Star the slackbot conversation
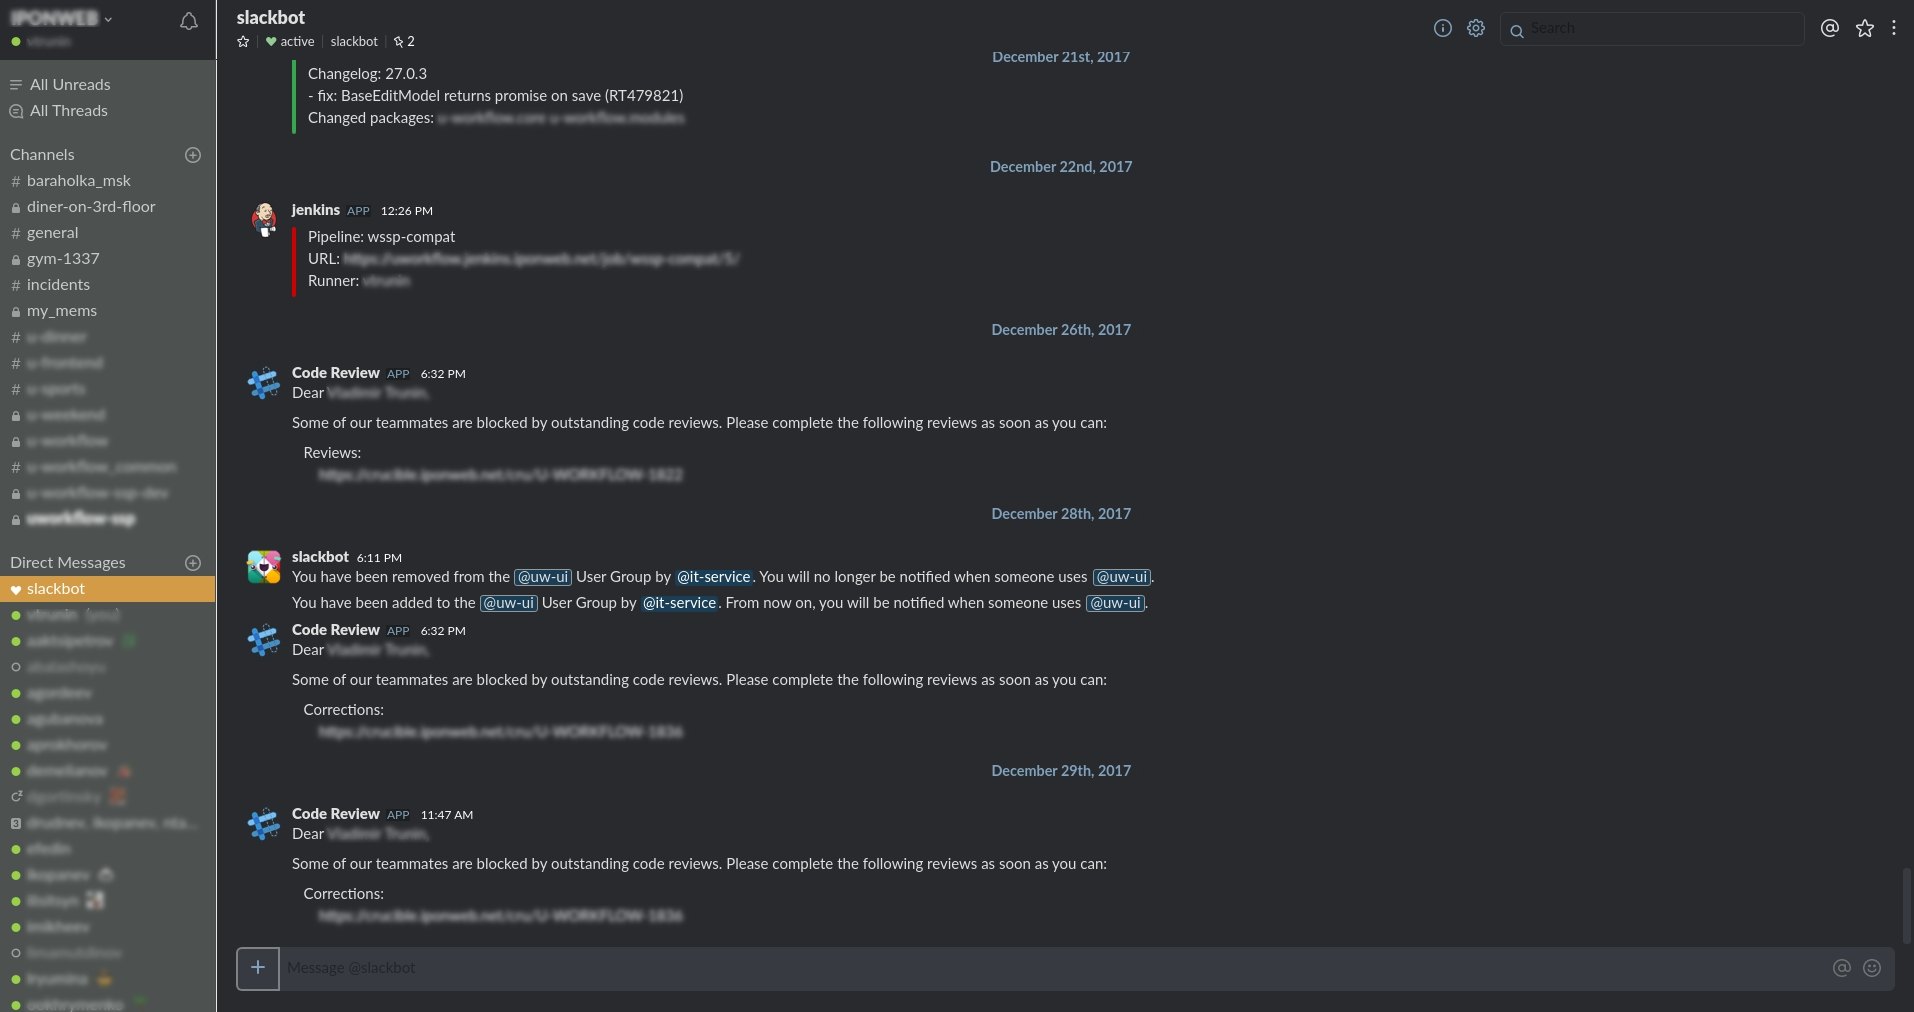The height and width of the screenshot is (1012, 1914). [x=243, y=42]
